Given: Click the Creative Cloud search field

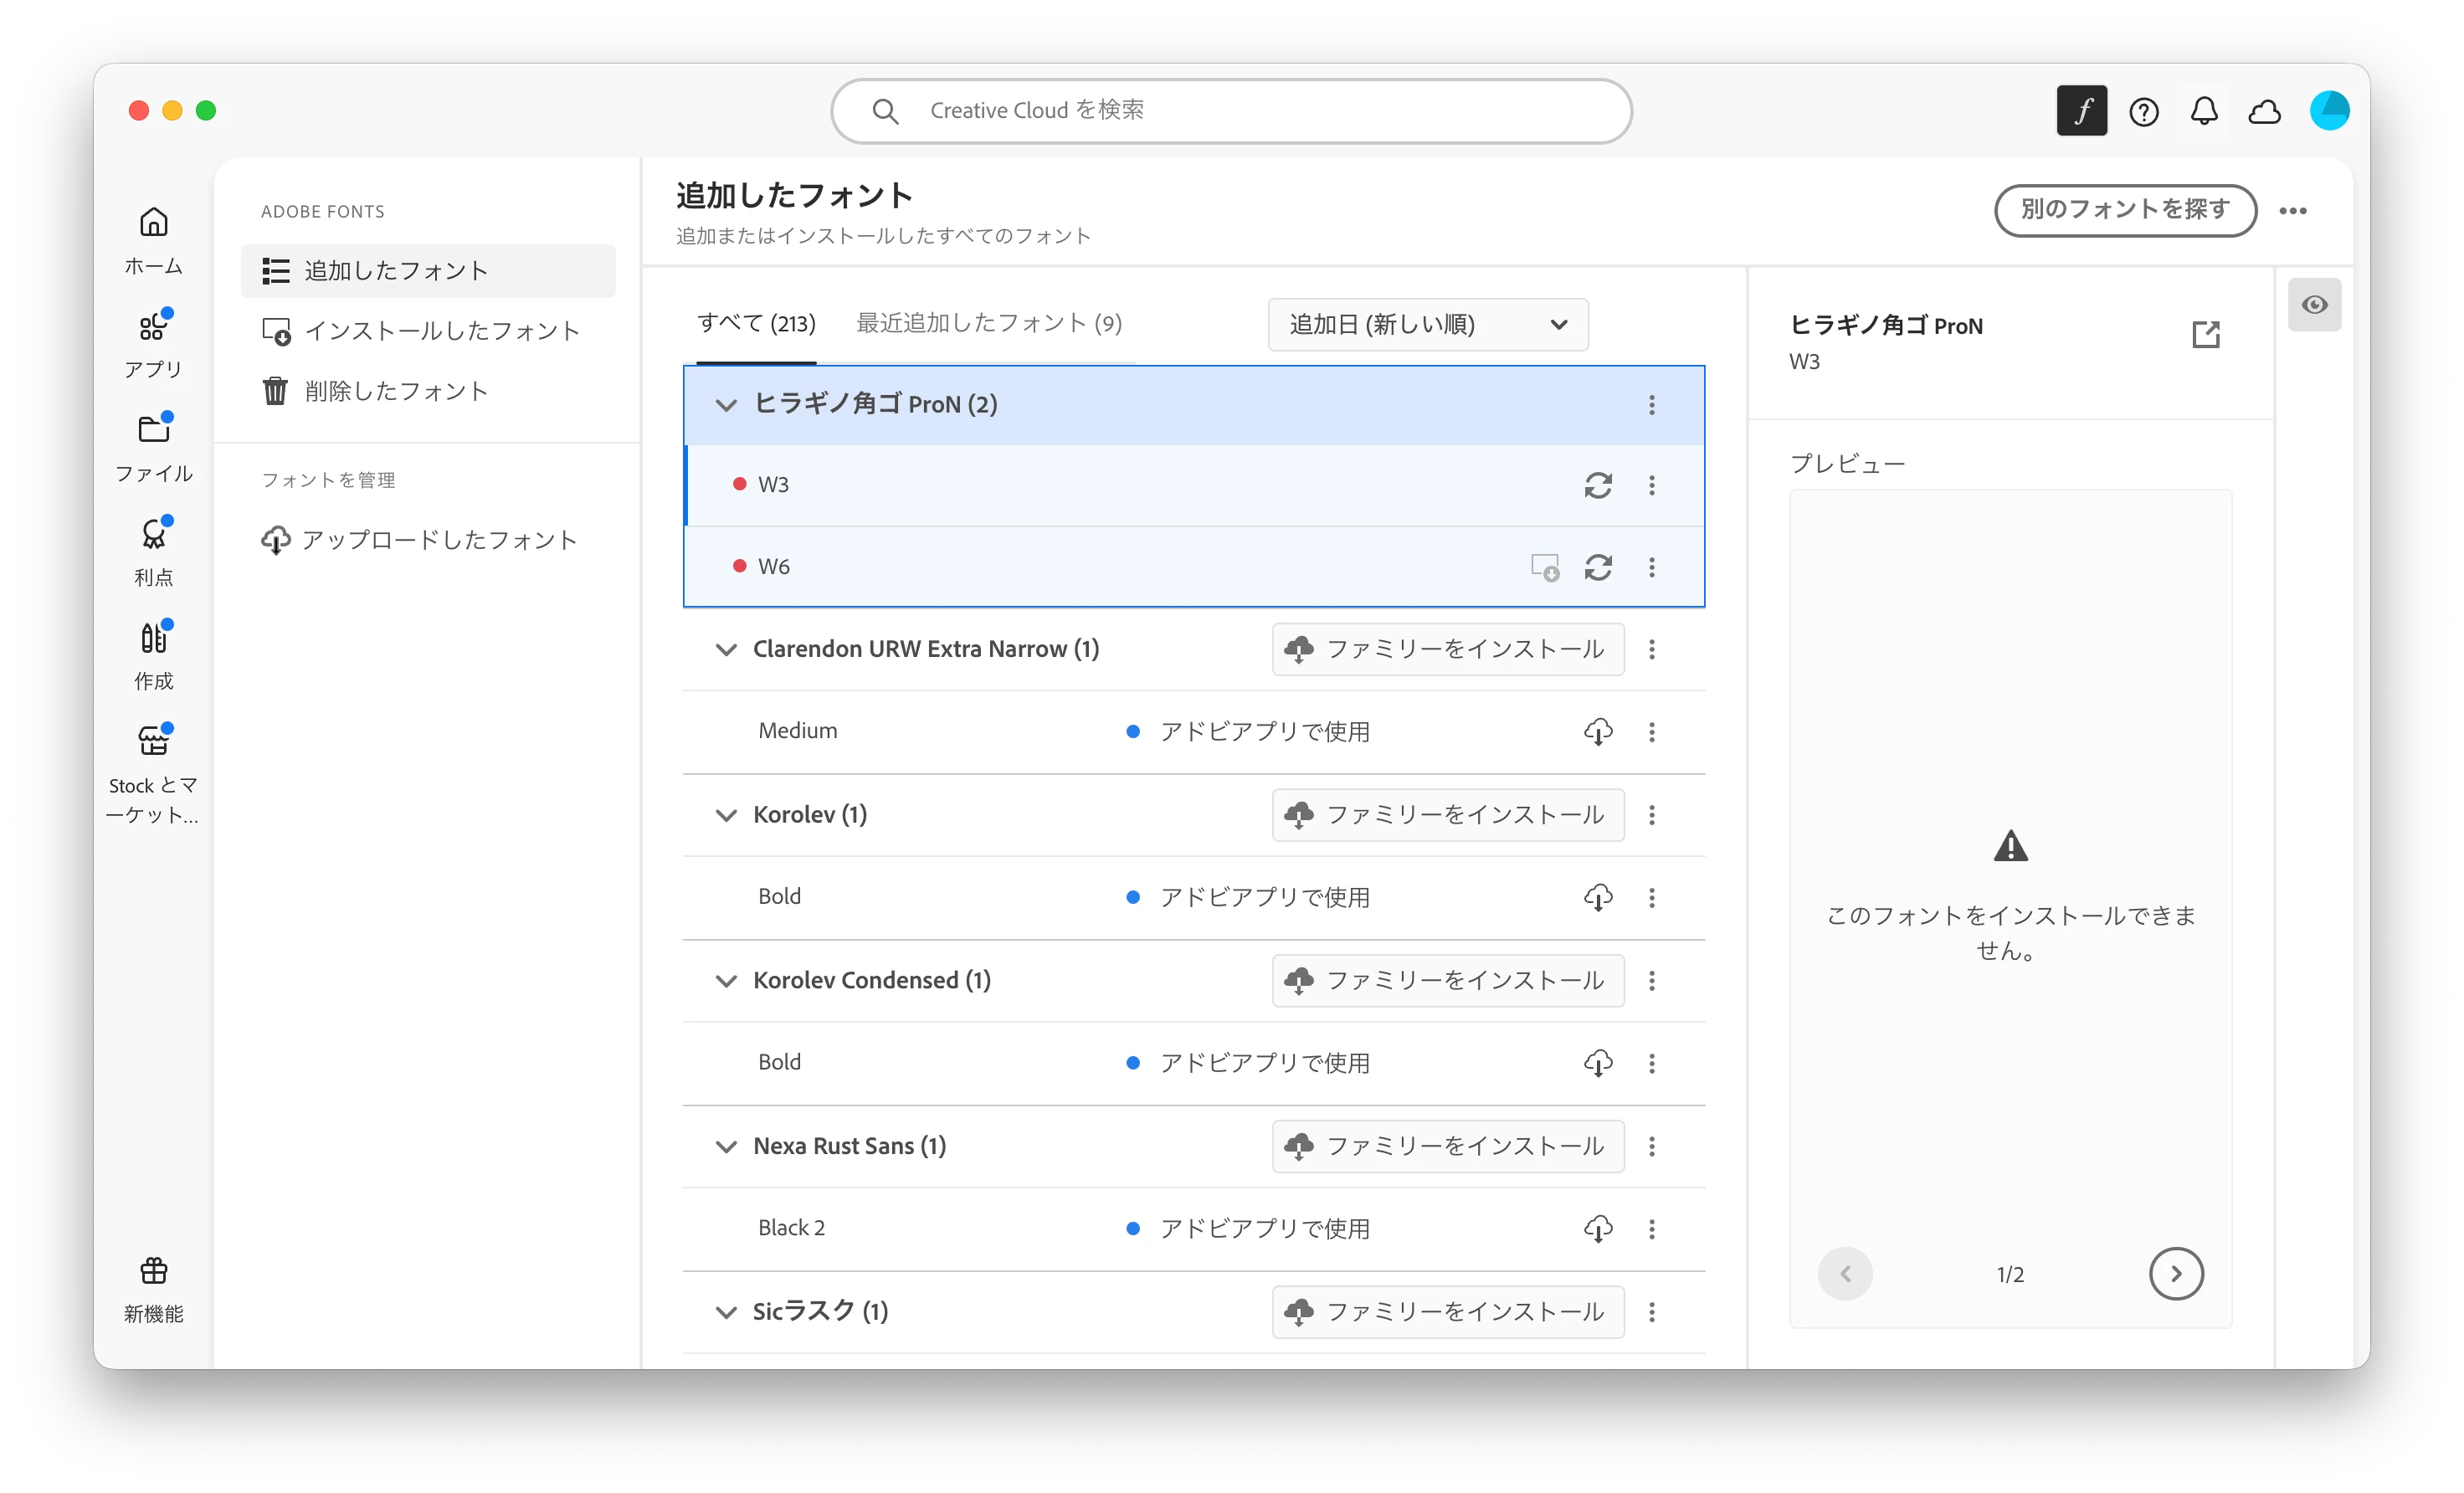Looking at the screenshot, I should click(x=1230, y=111).
